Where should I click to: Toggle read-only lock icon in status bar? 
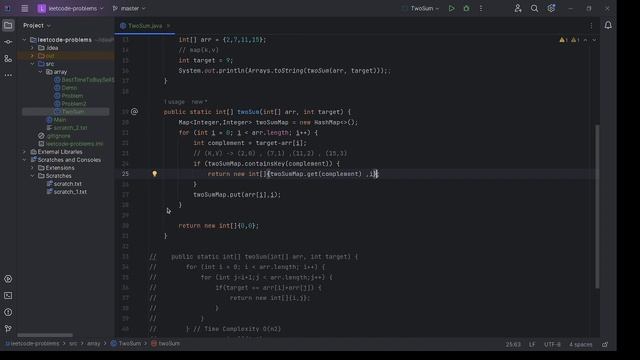605,344
